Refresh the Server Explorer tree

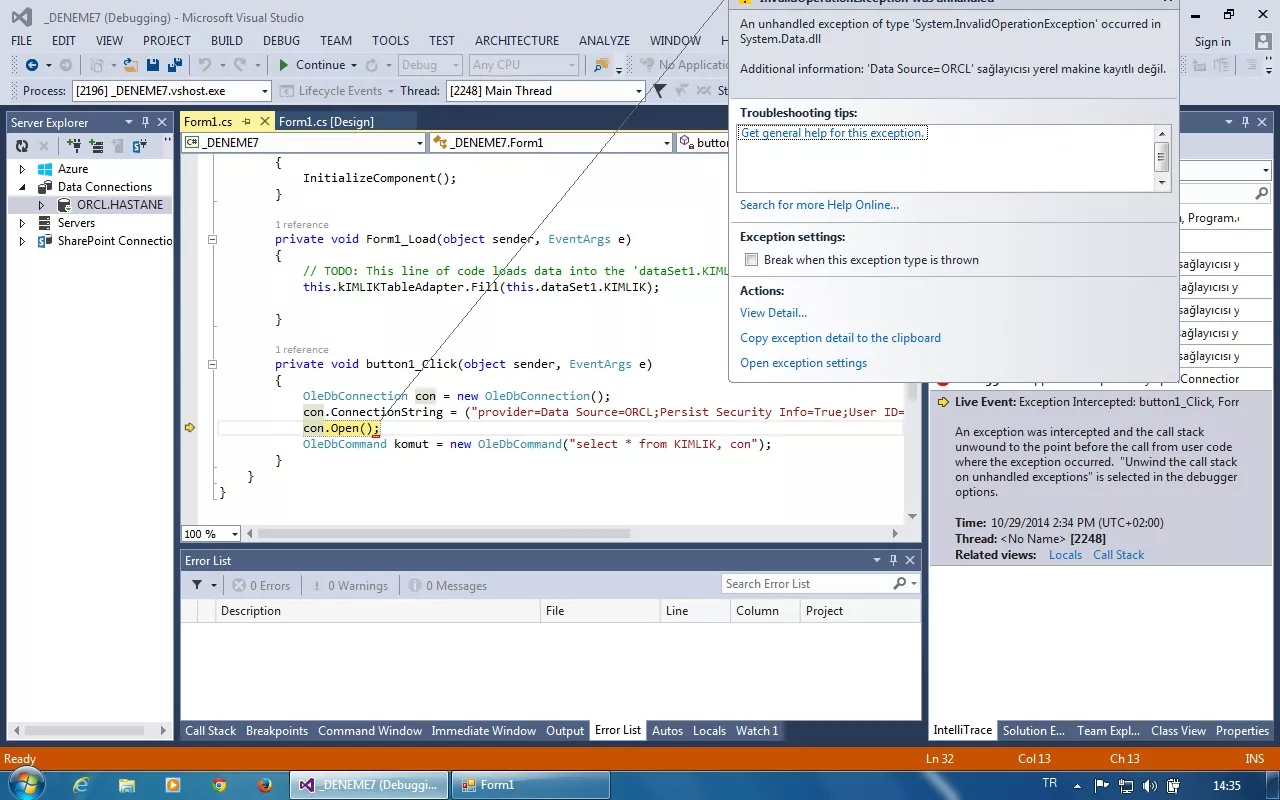tap(22, 146)
